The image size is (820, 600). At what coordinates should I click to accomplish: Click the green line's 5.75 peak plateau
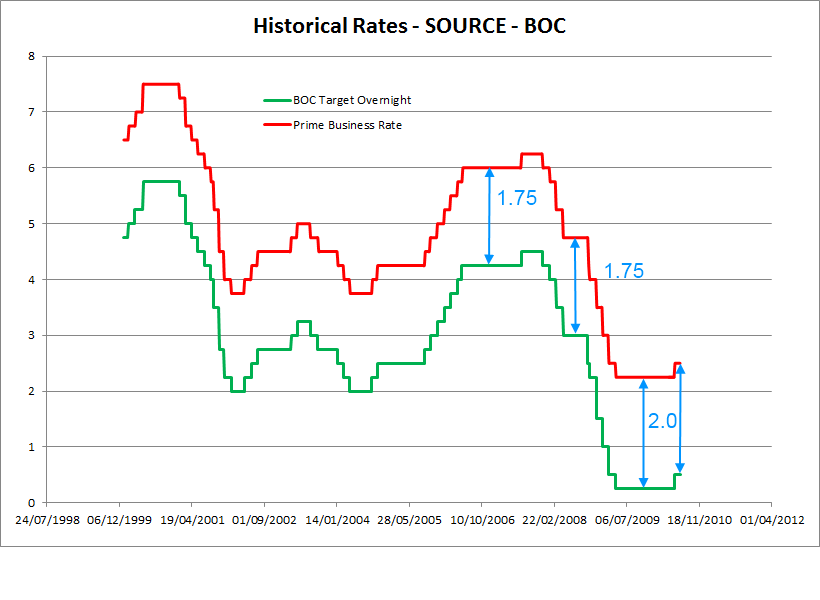(161, 182)
